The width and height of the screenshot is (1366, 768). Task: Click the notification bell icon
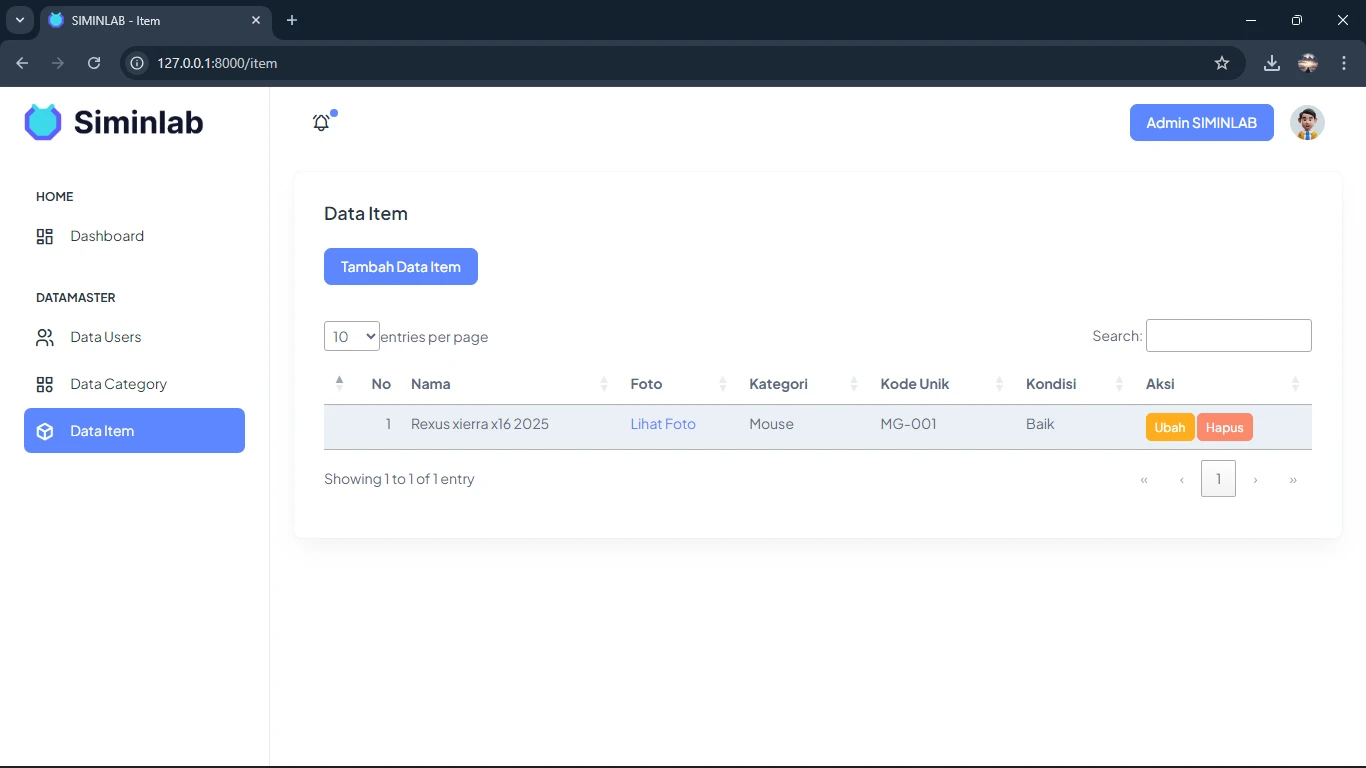coord(321,123)
